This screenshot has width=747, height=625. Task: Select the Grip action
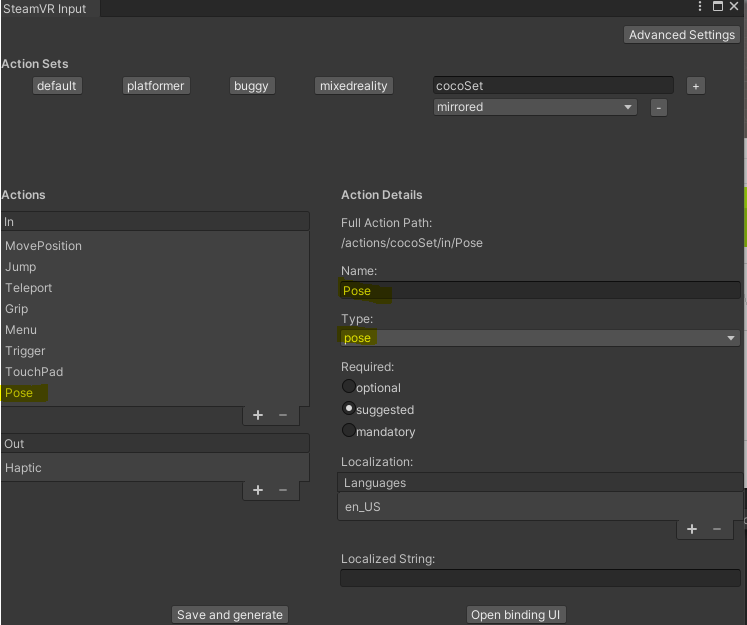155,309
